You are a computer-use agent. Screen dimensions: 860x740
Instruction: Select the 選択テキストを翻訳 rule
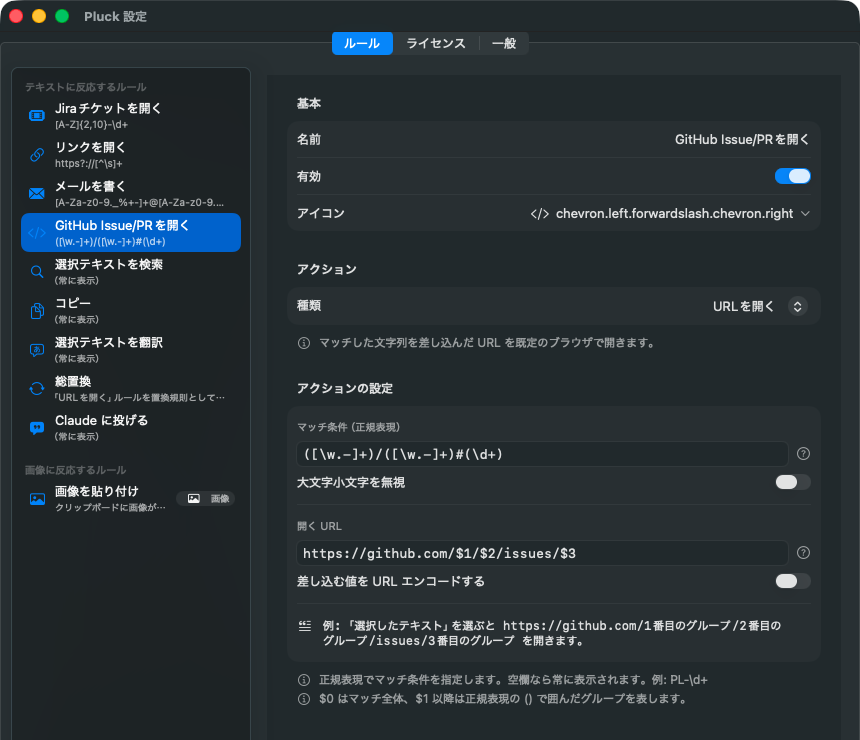coord(131,349)
